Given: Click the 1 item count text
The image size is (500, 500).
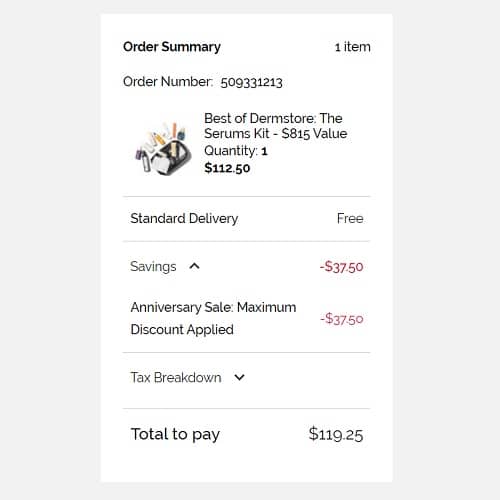Looking at the screenshot, I should [353, 47].
